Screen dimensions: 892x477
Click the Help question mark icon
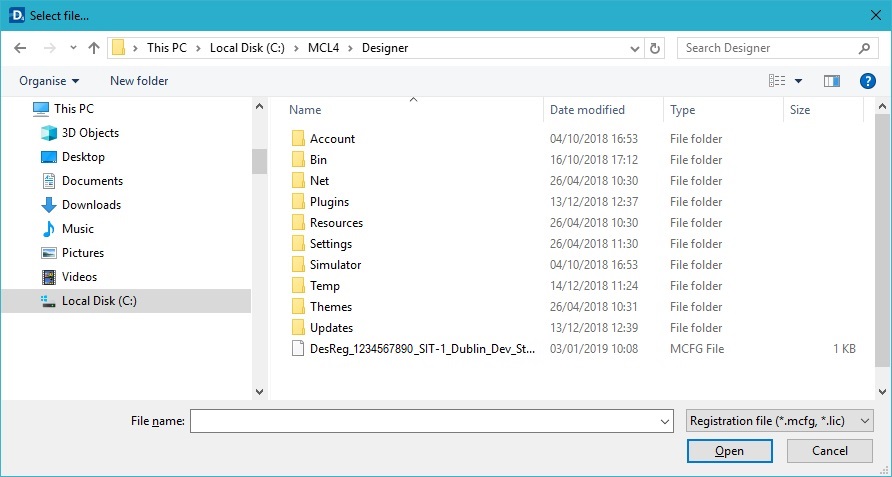pyautogui.click(x=867, y=81)
